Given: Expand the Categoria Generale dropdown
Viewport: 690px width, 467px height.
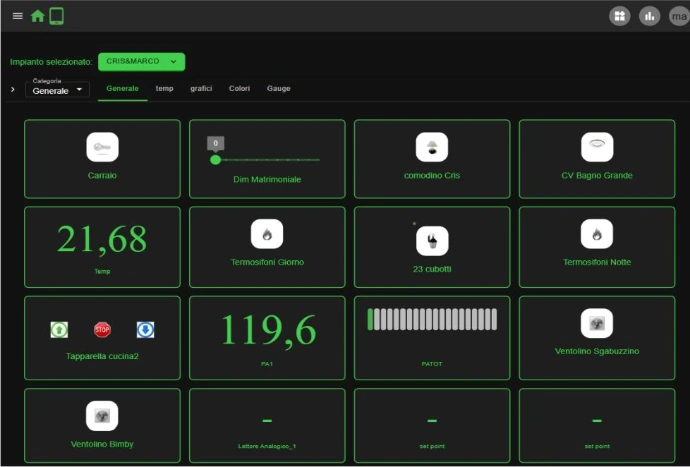Looking at the screenshot, I should tap(57, 90).
